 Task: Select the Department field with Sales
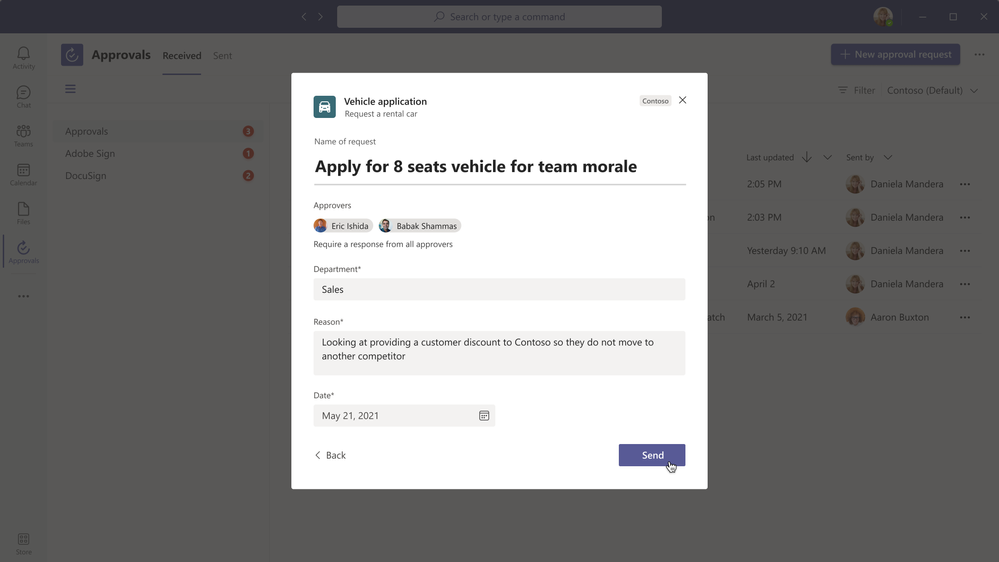tap(500, 289)
